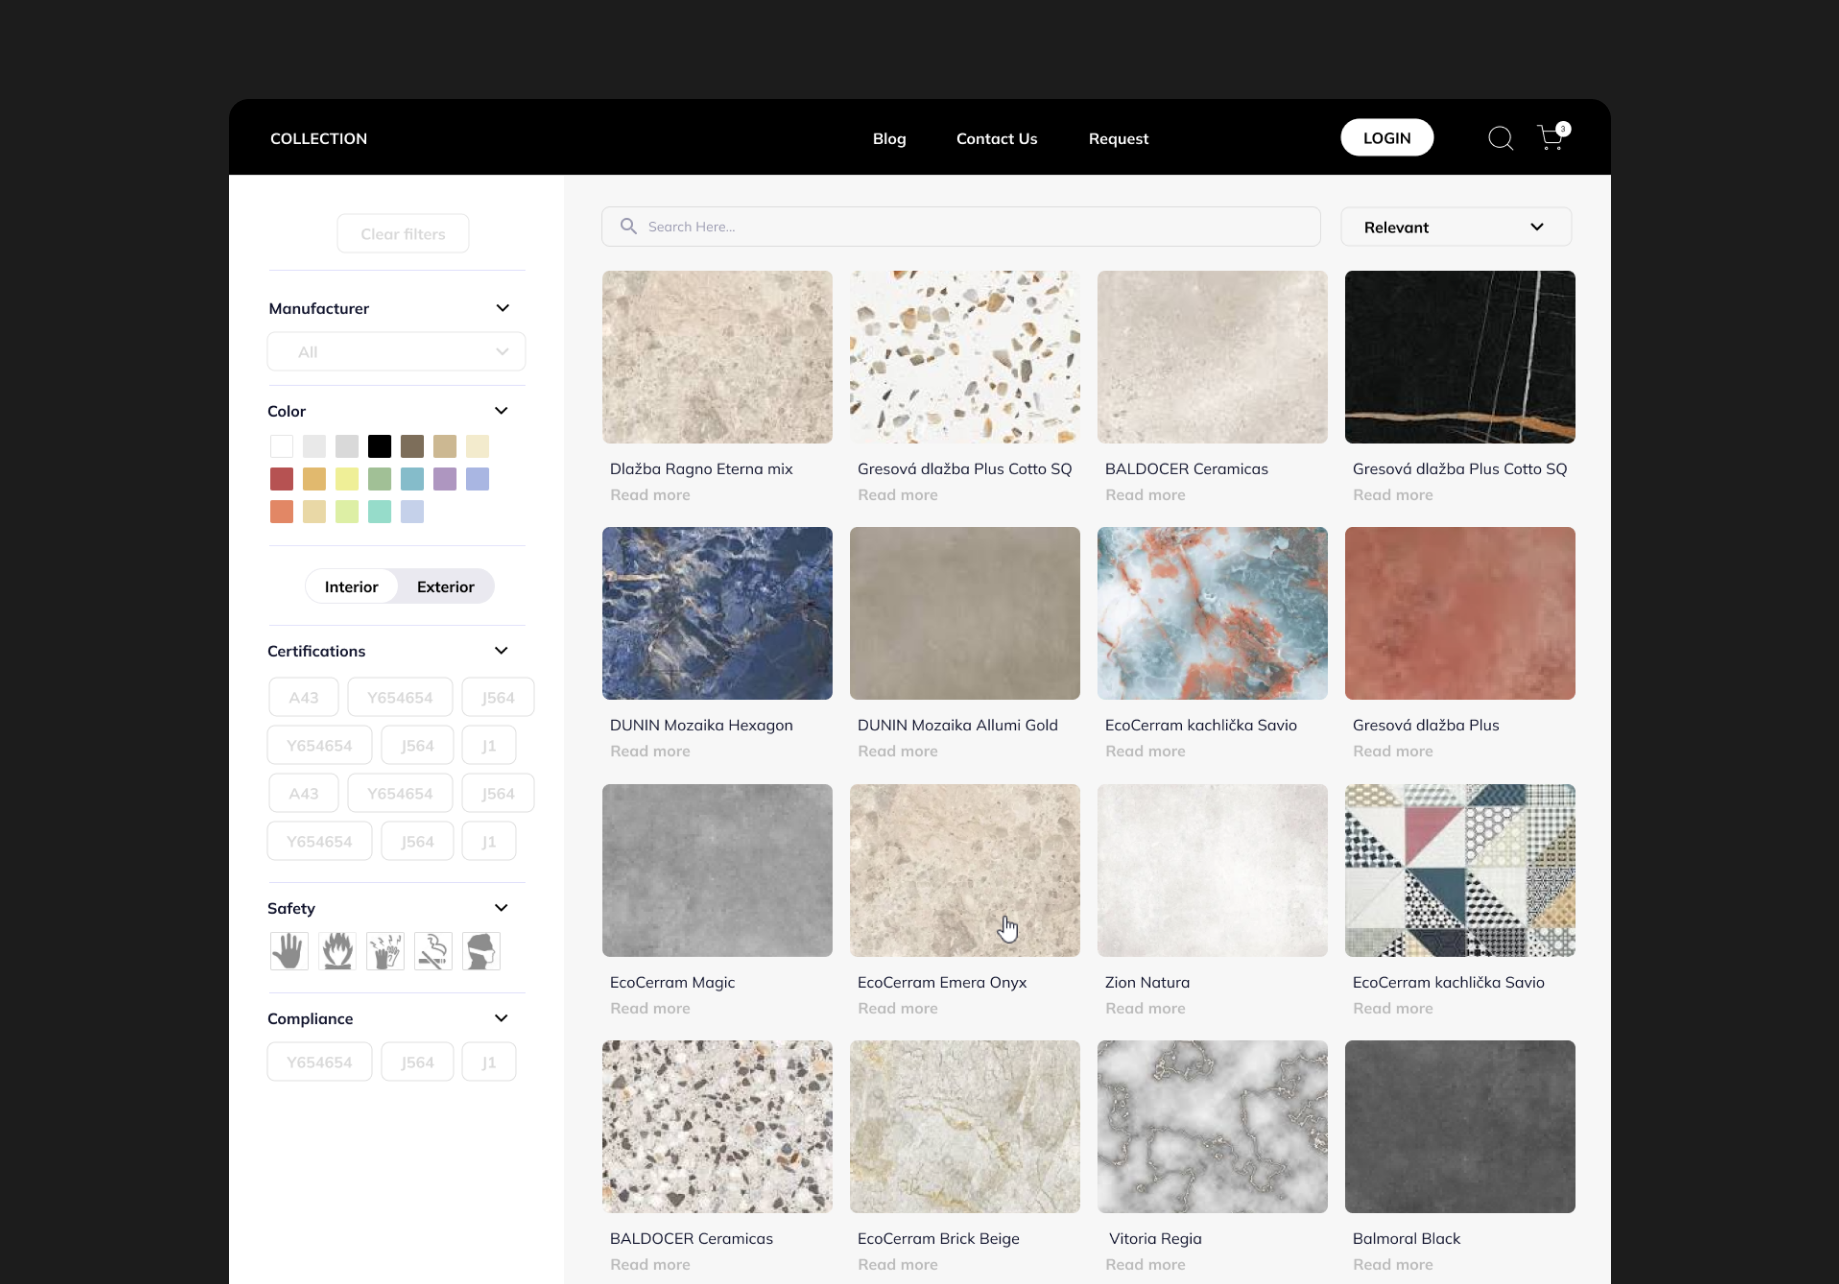Image resolution: width=1839 pixels, height=1284 pixels.
Task: Open the 'All' manufacturer dropdown
Action: (396, 351)
